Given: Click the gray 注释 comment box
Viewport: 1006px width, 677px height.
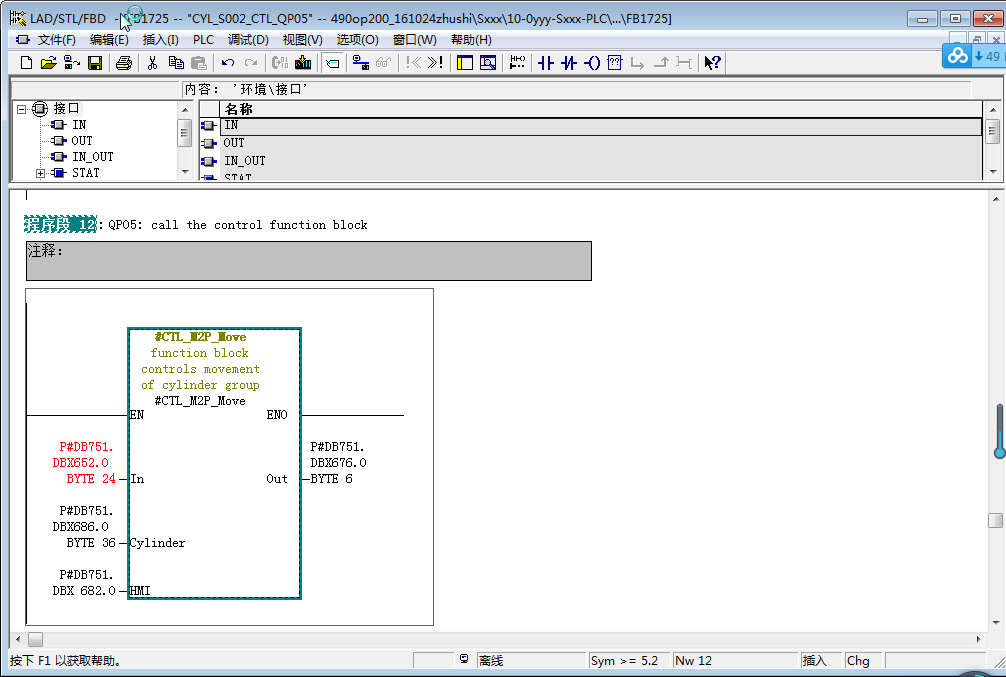Looking at the screenshot, I should coord(308,261).
